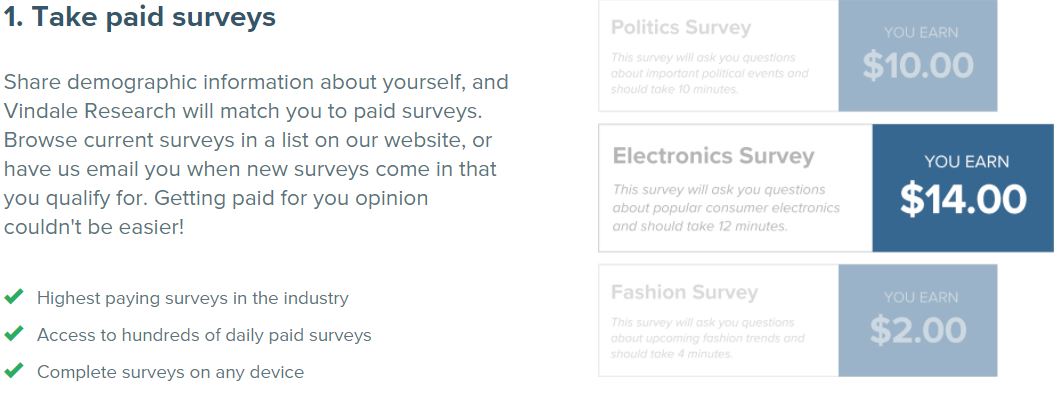
Task: Click the checkmark beside Highest paying surveys
Action: coord(14,297)
